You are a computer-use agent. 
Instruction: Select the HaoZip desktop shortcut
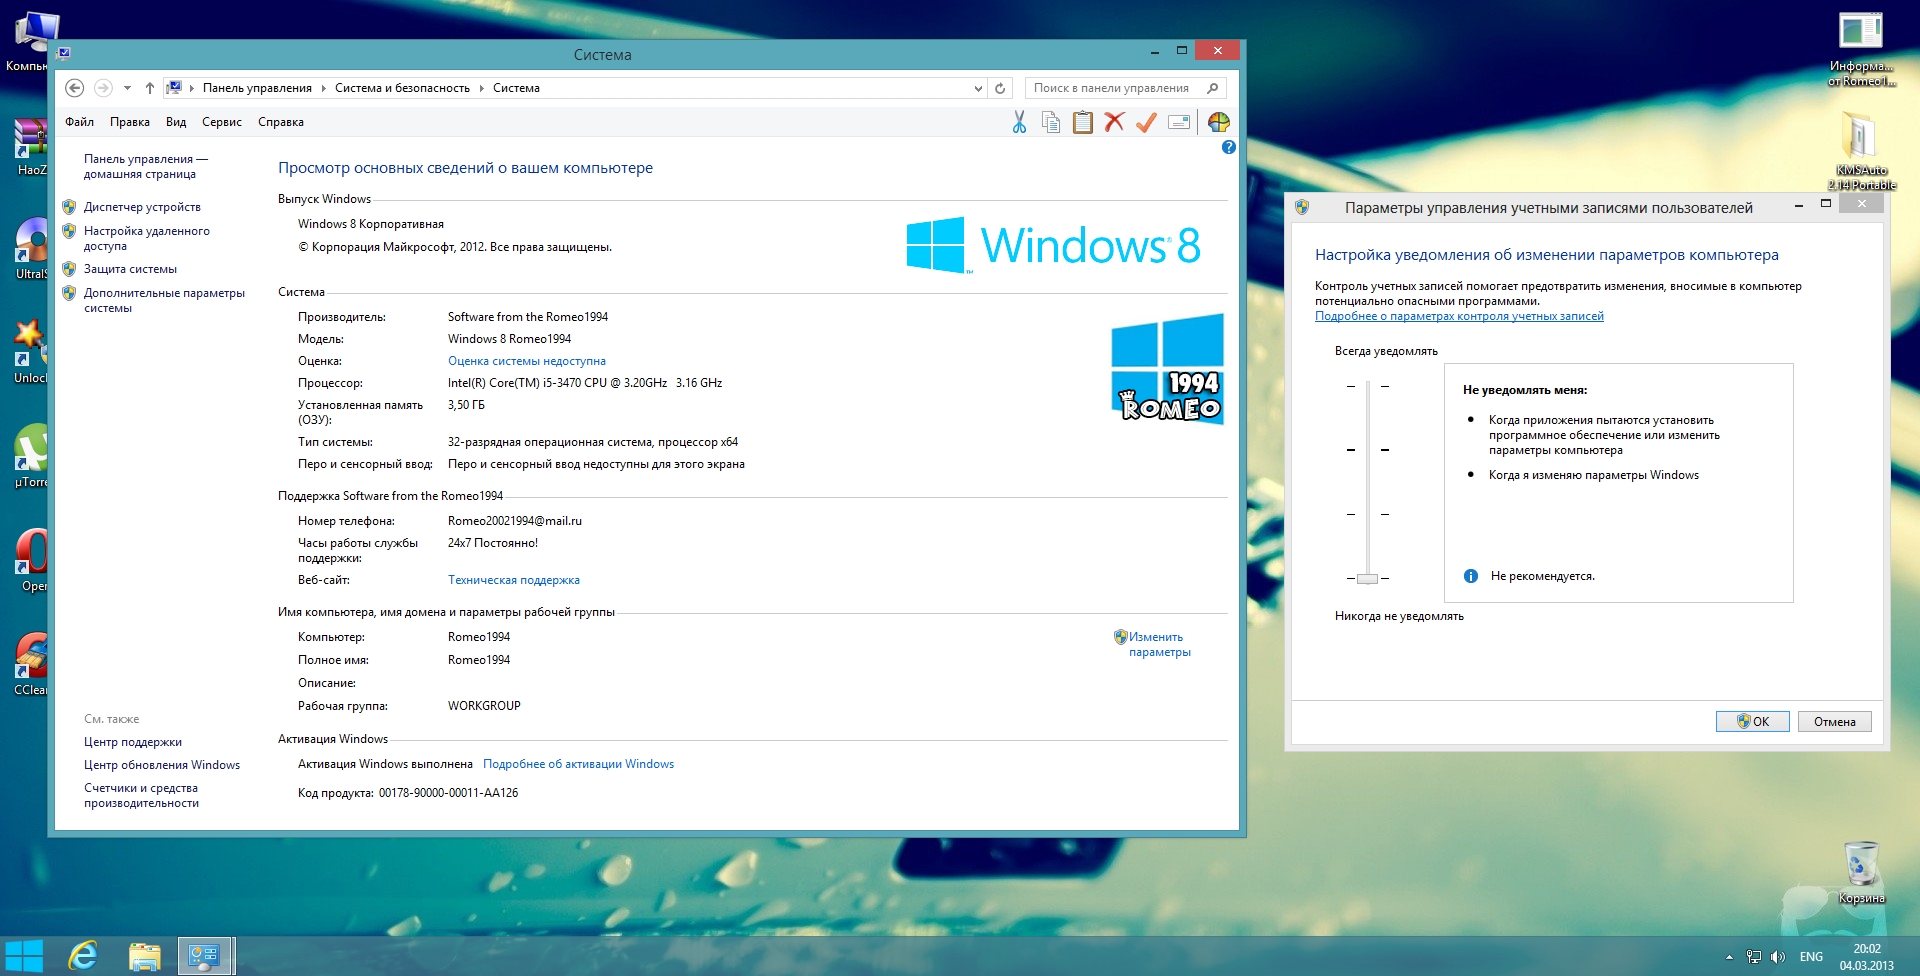[x=30, y=146]
